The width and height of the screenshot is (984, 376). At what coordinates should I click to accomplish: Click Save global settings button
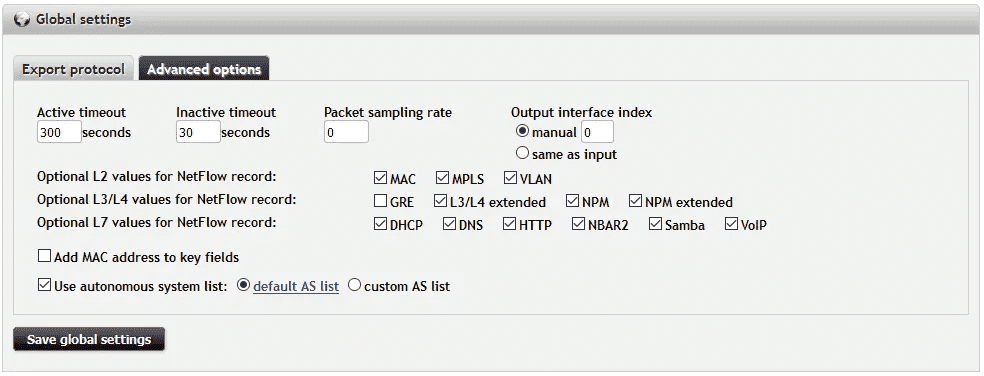point(89,340)
